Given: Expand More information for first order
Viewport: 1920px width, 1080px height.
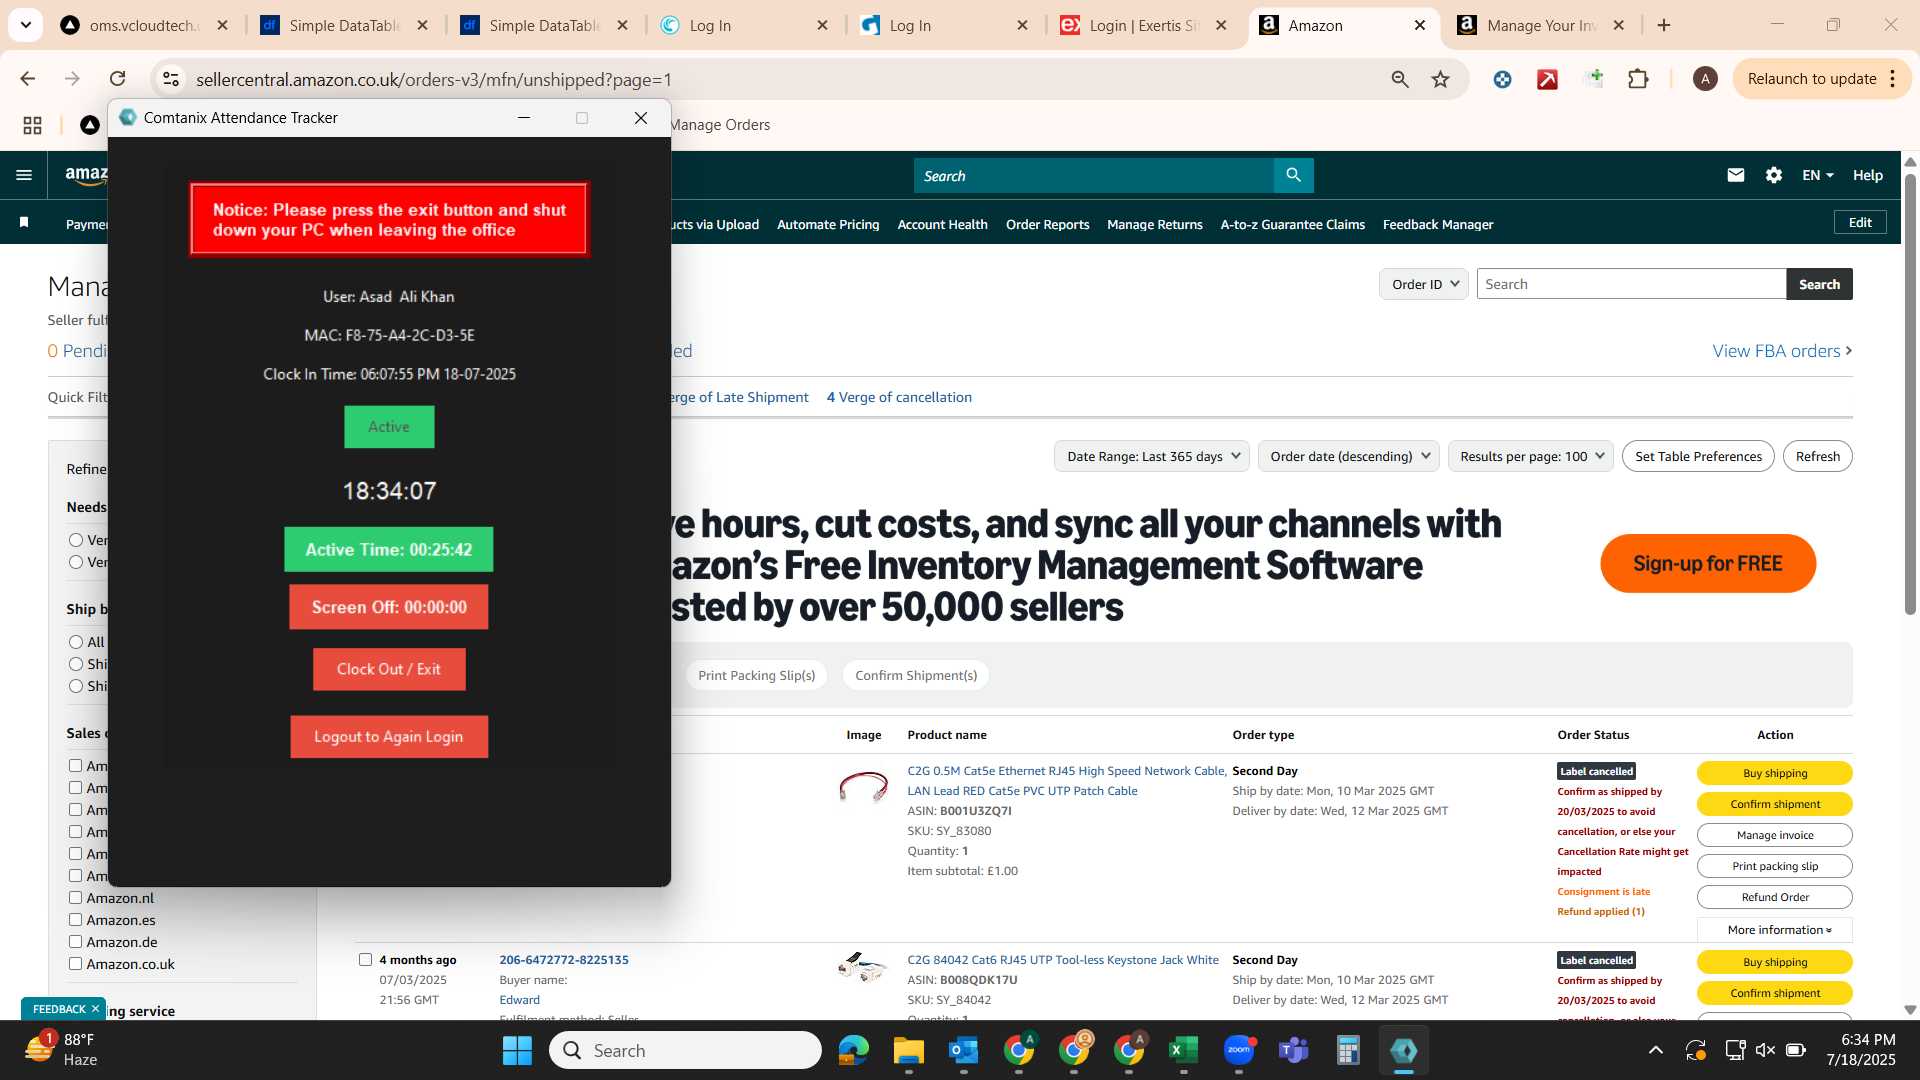Looking at the screenshot, I should 1775,930.
